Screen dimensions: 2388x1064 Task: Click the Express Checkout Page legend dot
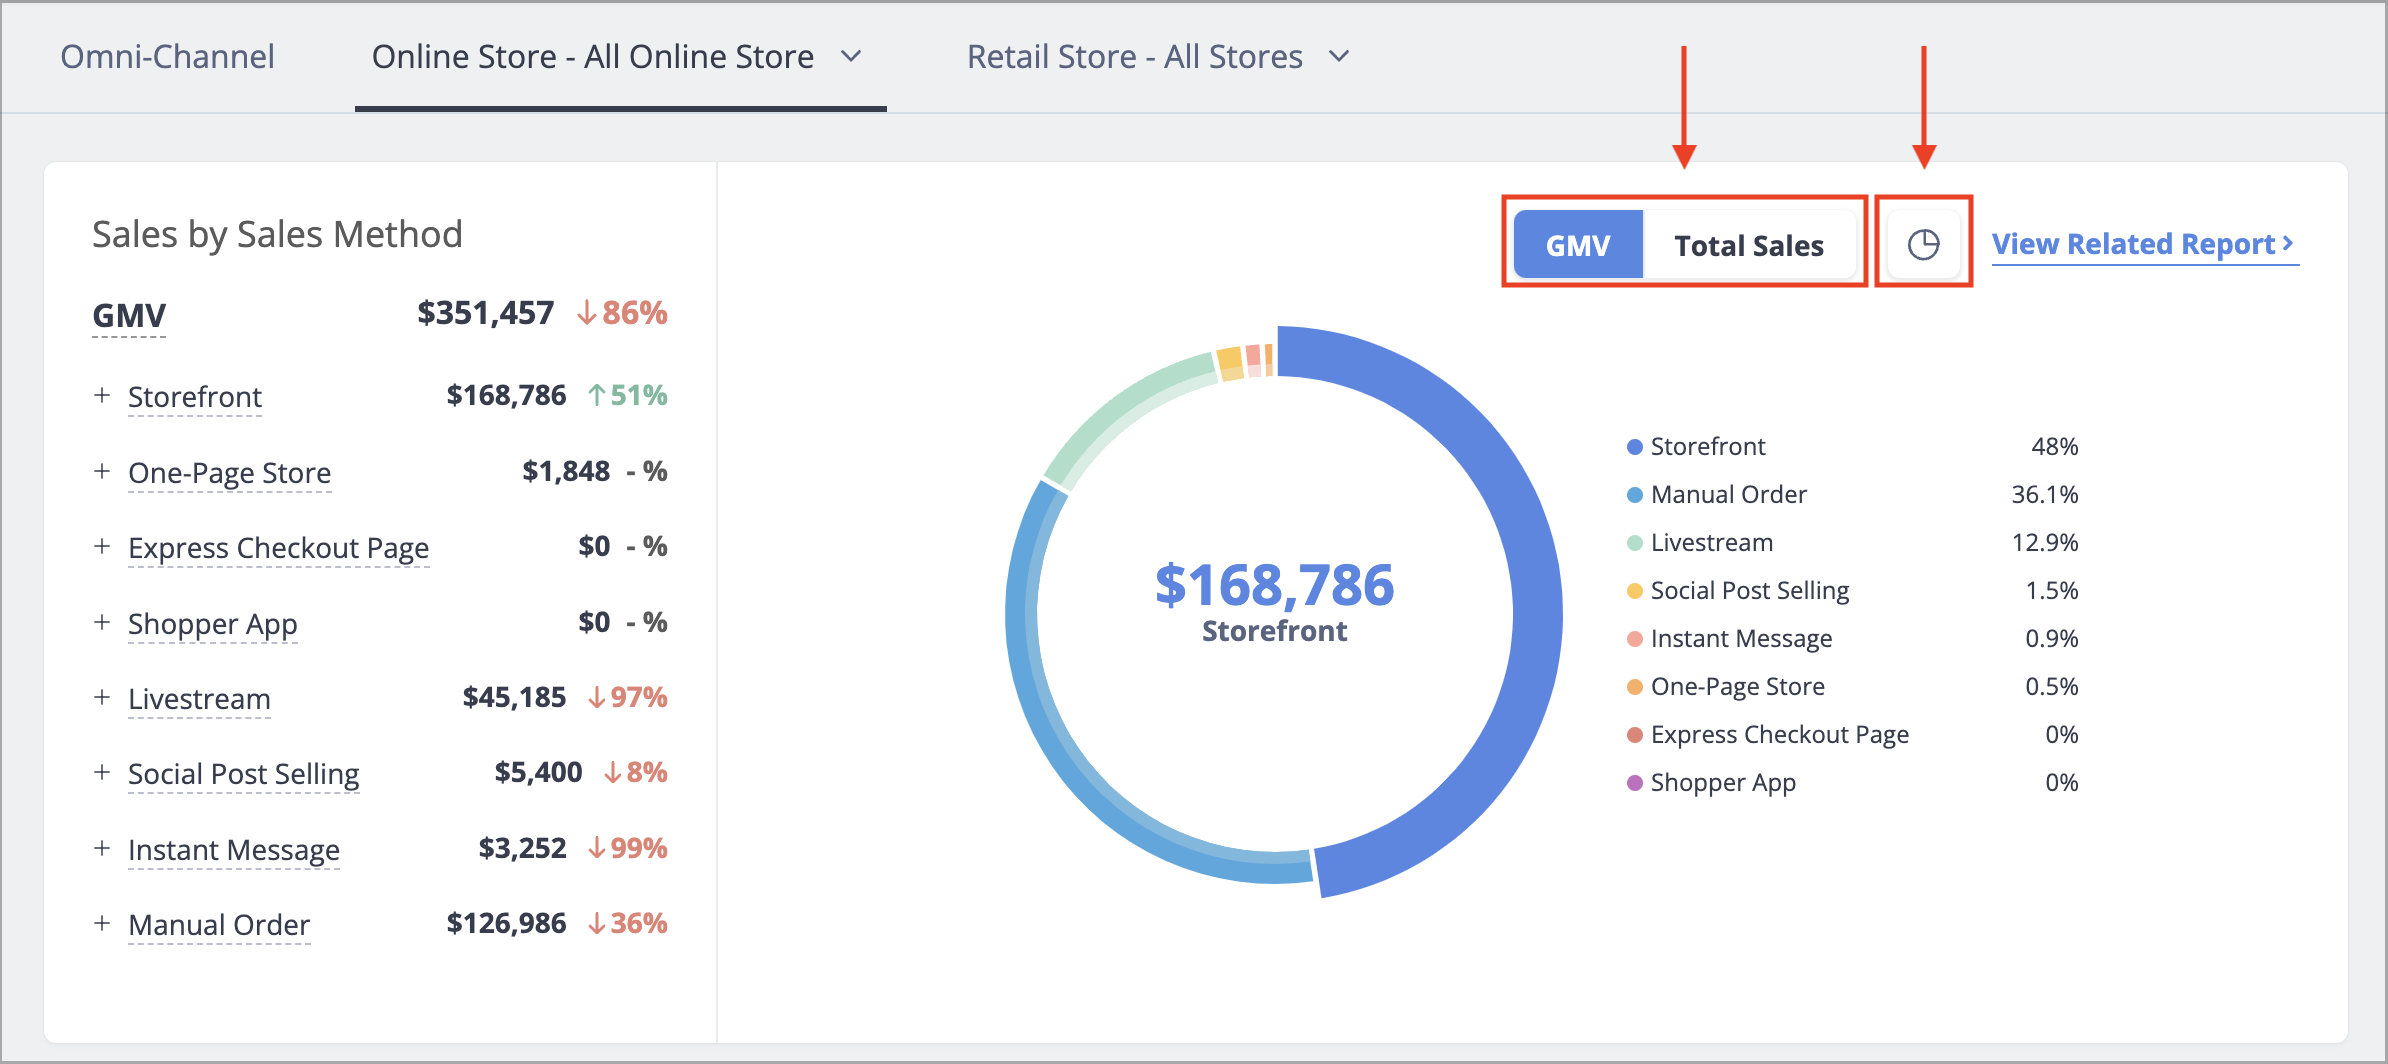pos(1635,735)
